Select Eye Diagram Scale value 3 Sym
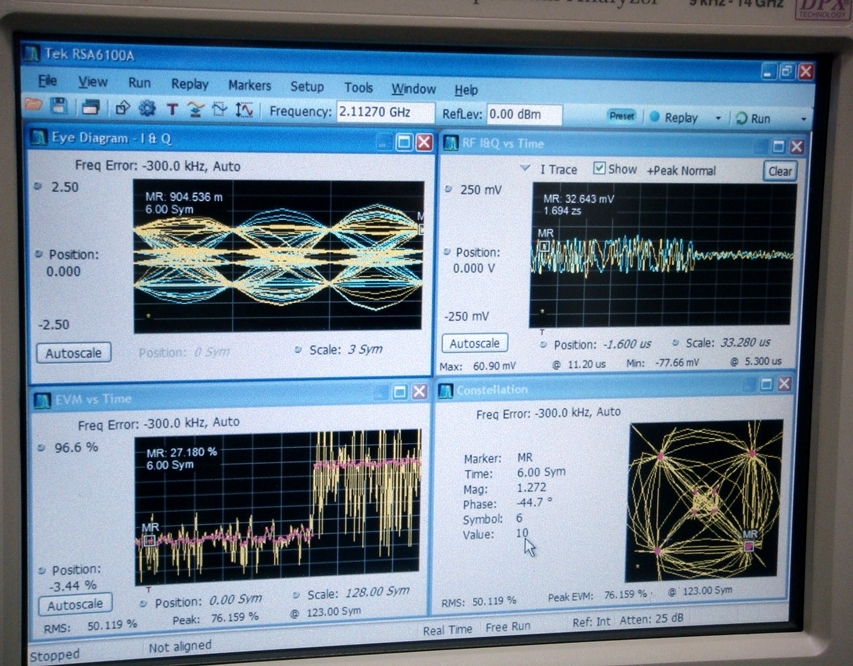The height and width of the screenshot is (666, 853). (x=364, y=349)
